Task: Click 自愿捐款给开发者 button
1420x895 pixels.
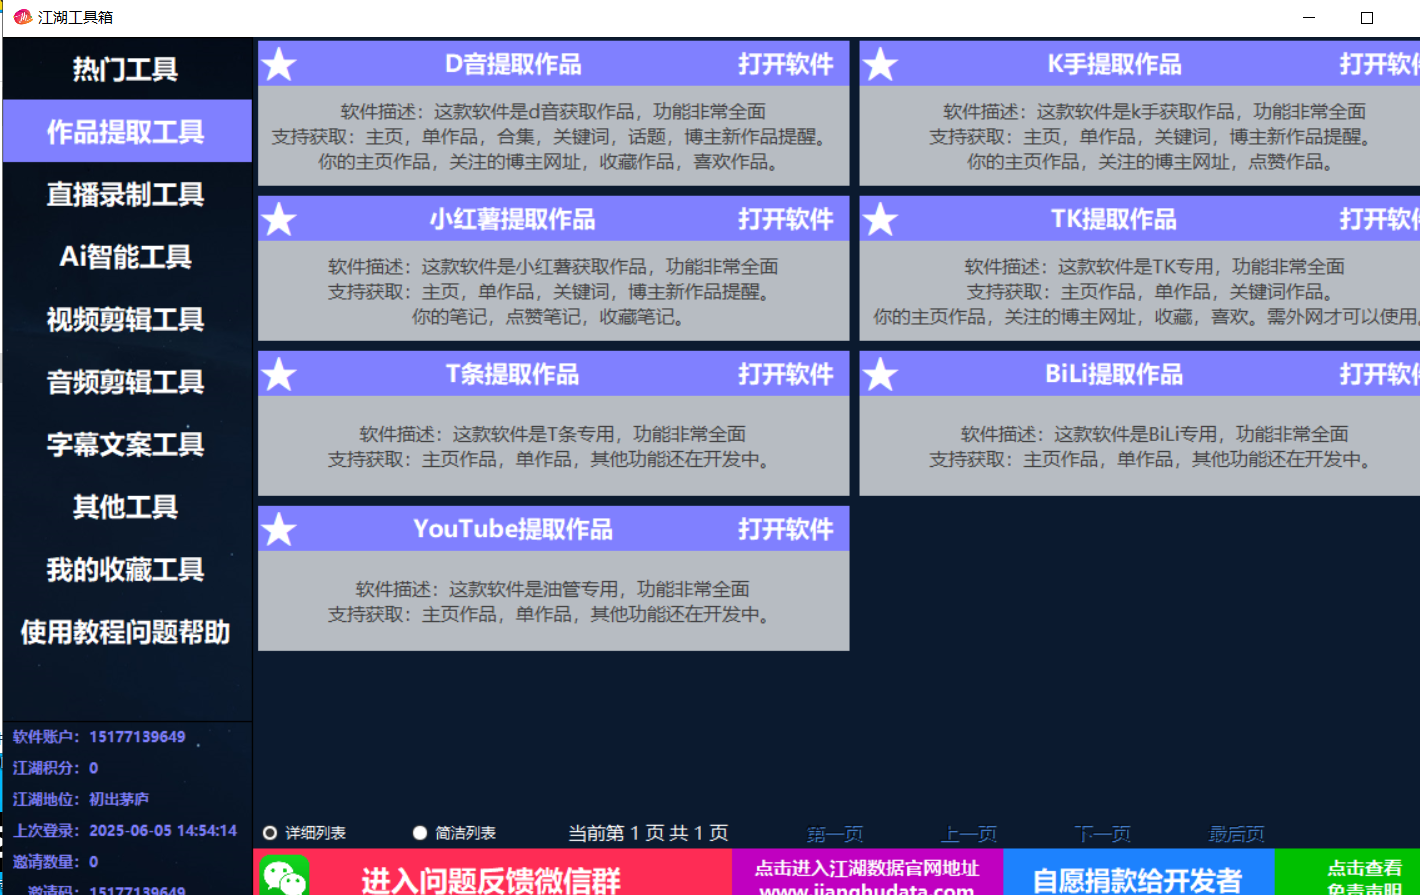Action: (x=1139, y=872)
